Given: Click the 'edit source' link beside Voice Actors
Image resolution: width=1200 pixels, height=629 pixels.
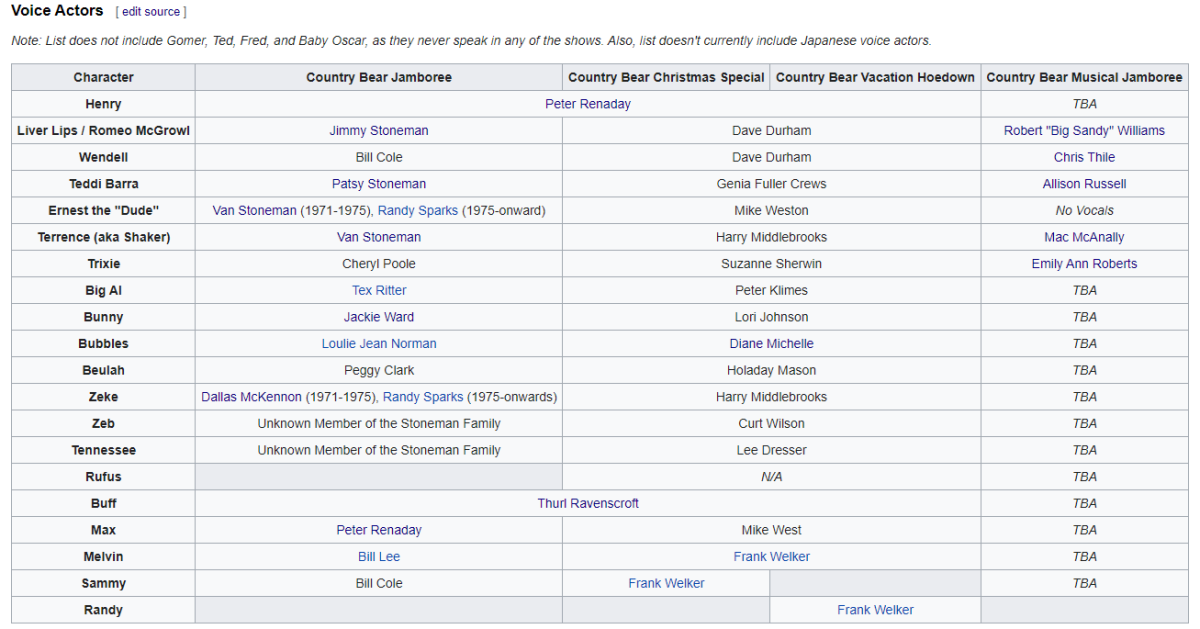Looking at the screenshot, I should [x=149, y=12].
